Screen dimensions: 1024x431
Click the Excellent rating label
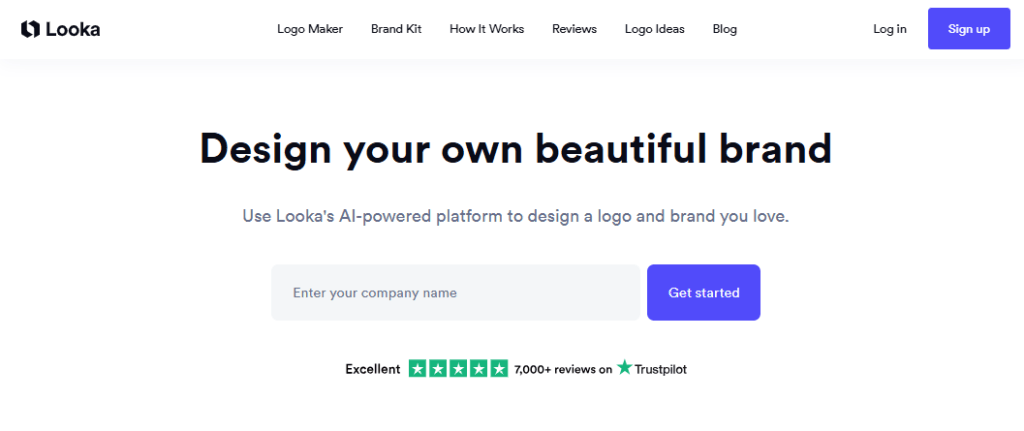click(x=372, y=369)
